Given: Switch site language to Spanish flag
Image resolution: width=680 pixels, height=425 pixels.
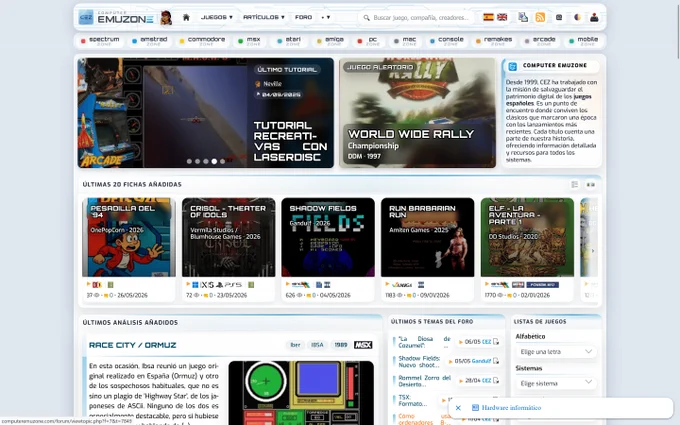Looking at the screenshot, I should point(488,17).
